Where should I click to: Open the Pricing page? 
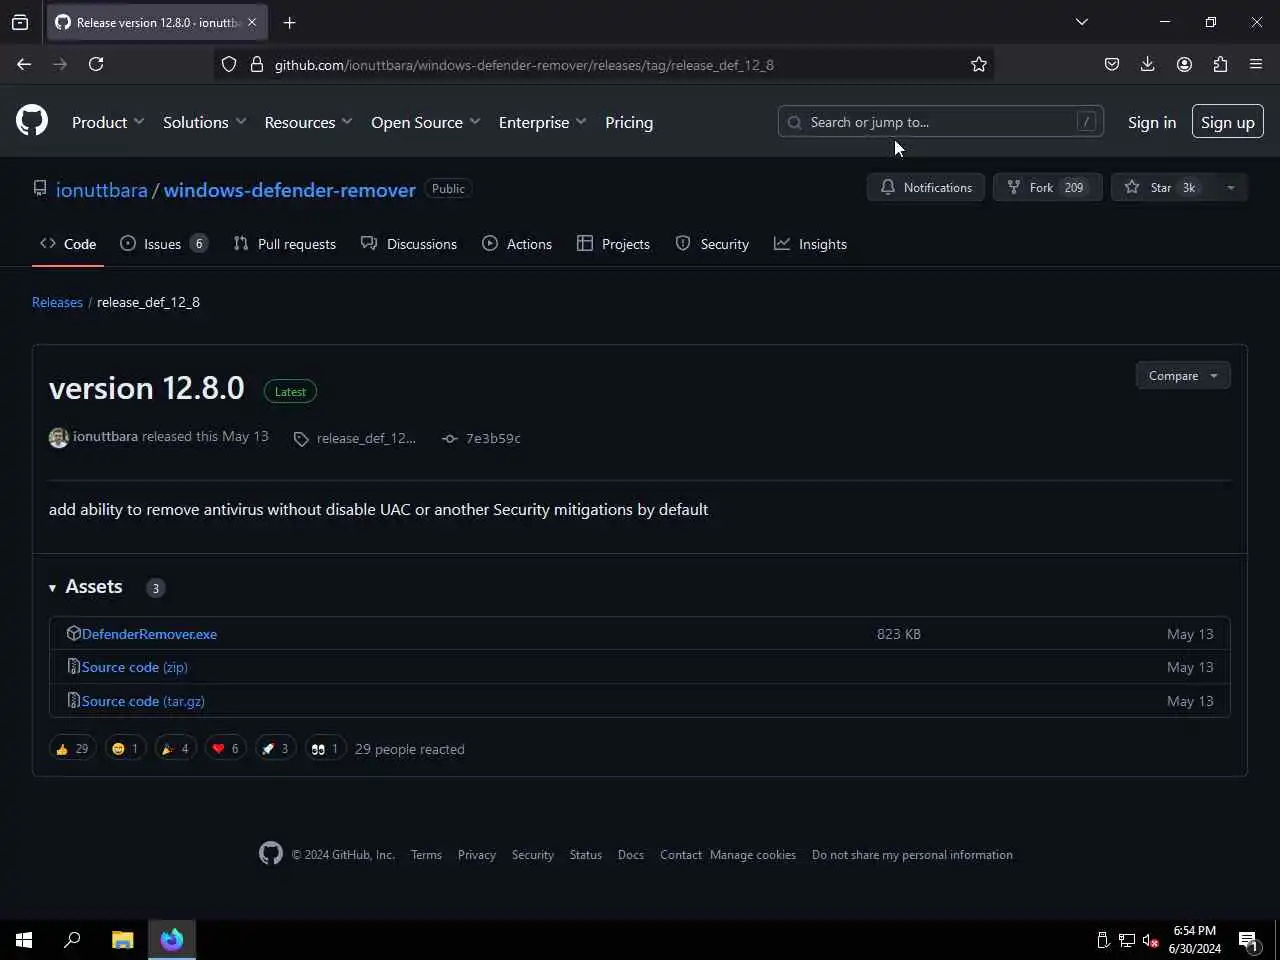click(x=629, y=122)
